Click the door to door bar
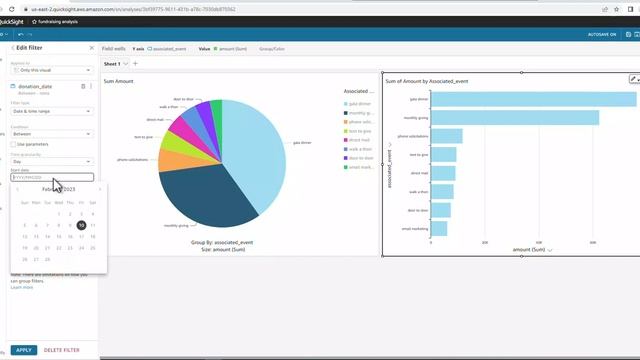Viewport: 640px width, 360px height. tap(441, 210)
